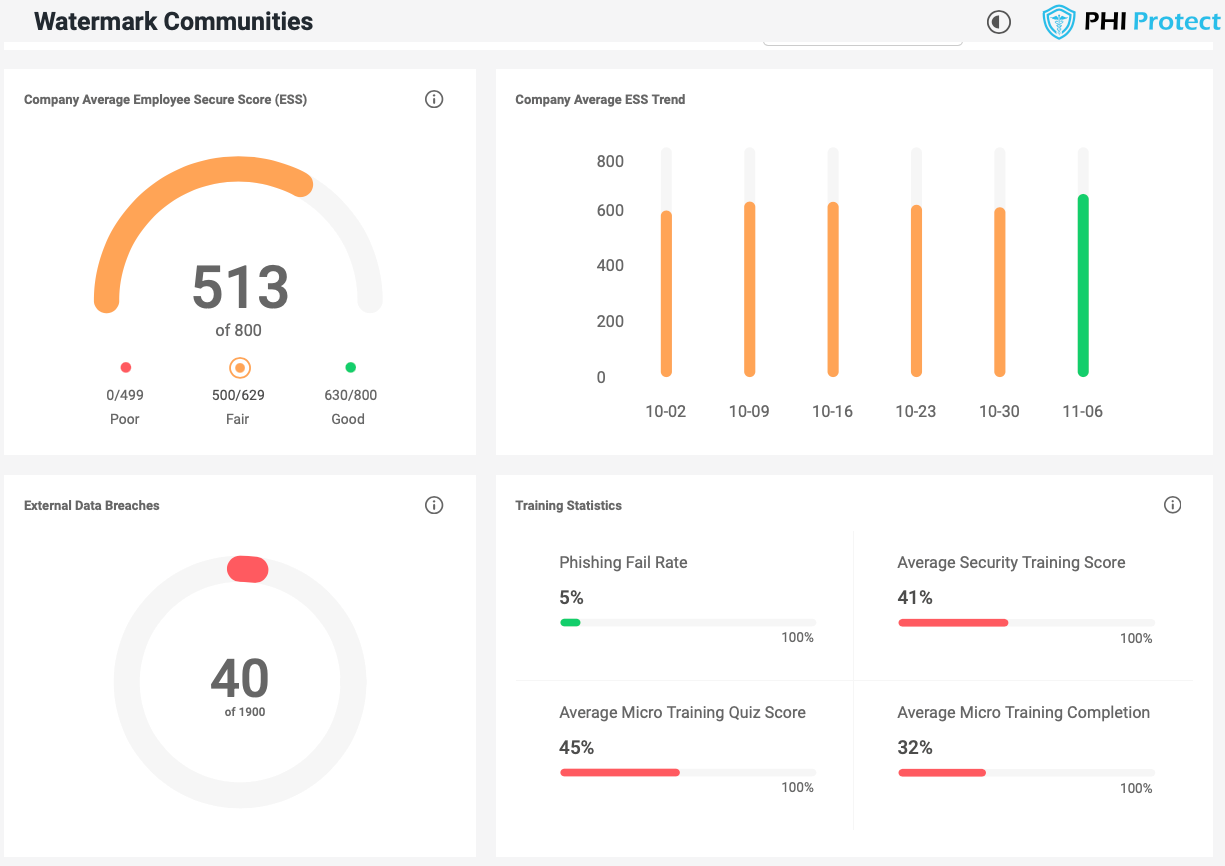Click the Average Security Training Score label

click(1011, 562)
